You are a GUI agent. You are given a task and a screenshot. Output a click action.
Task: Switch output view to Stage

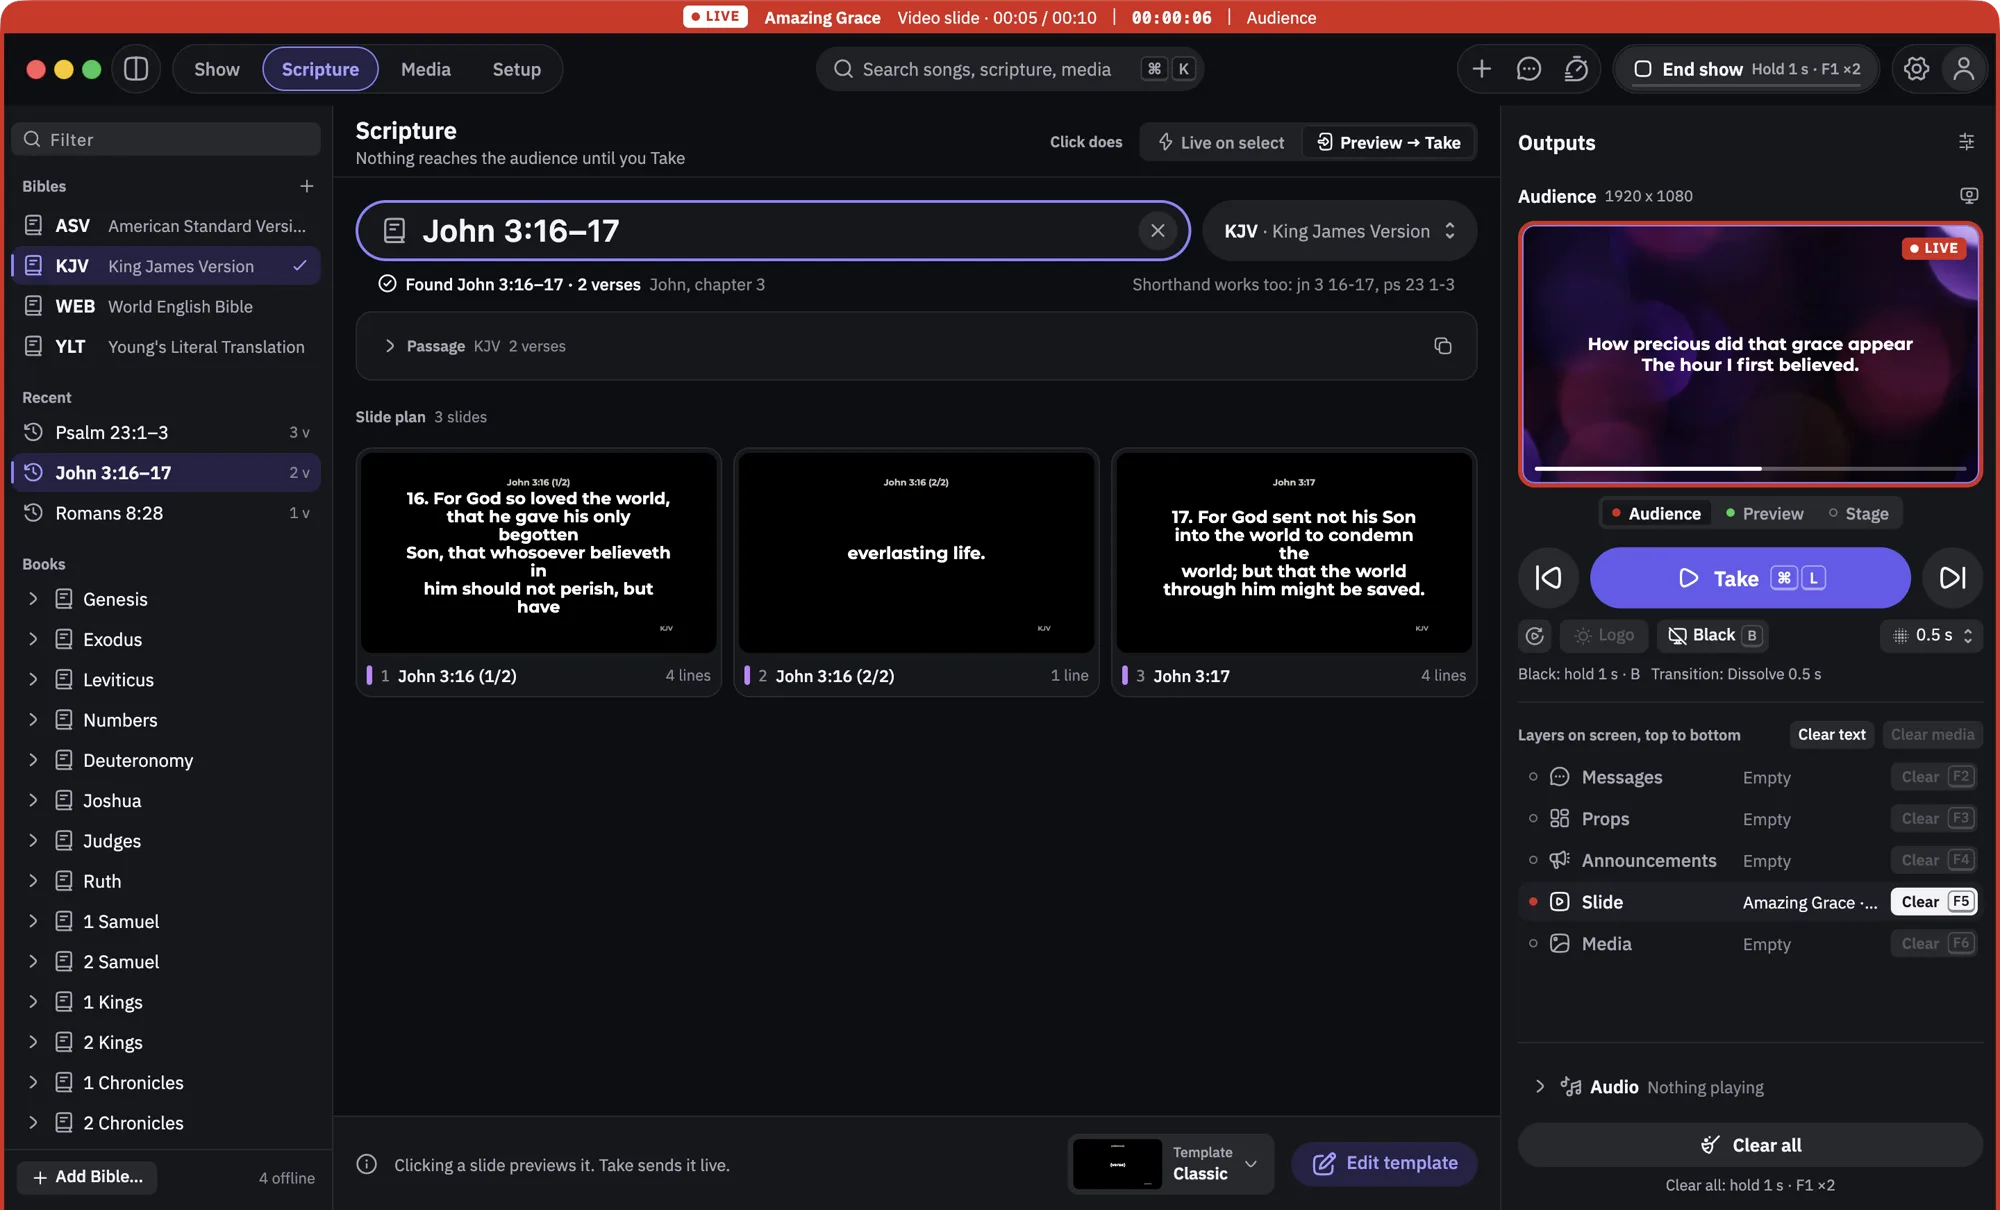[1858, 513]
